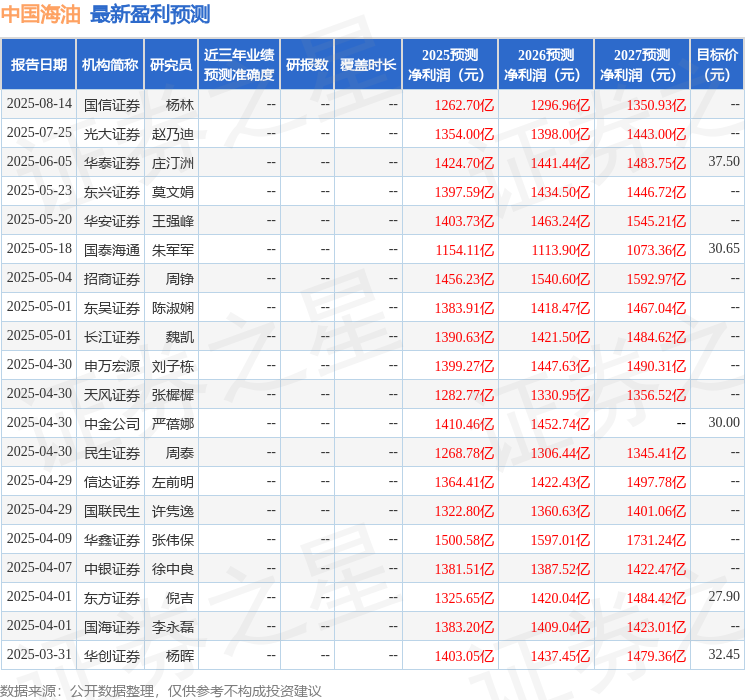Click value 1540.60亿
This screenshot has width=745, height=700.
(x=560, y=279)
